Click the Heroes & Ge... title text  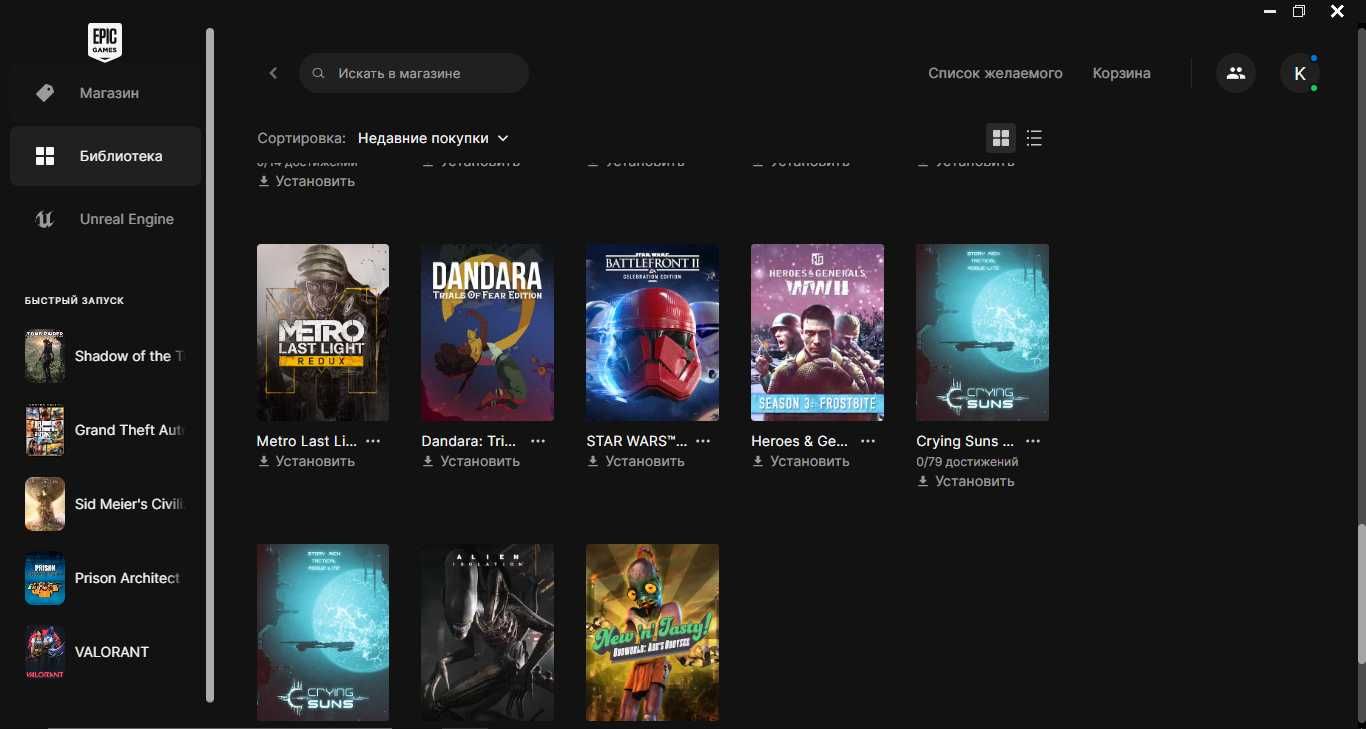pos(799,441)
